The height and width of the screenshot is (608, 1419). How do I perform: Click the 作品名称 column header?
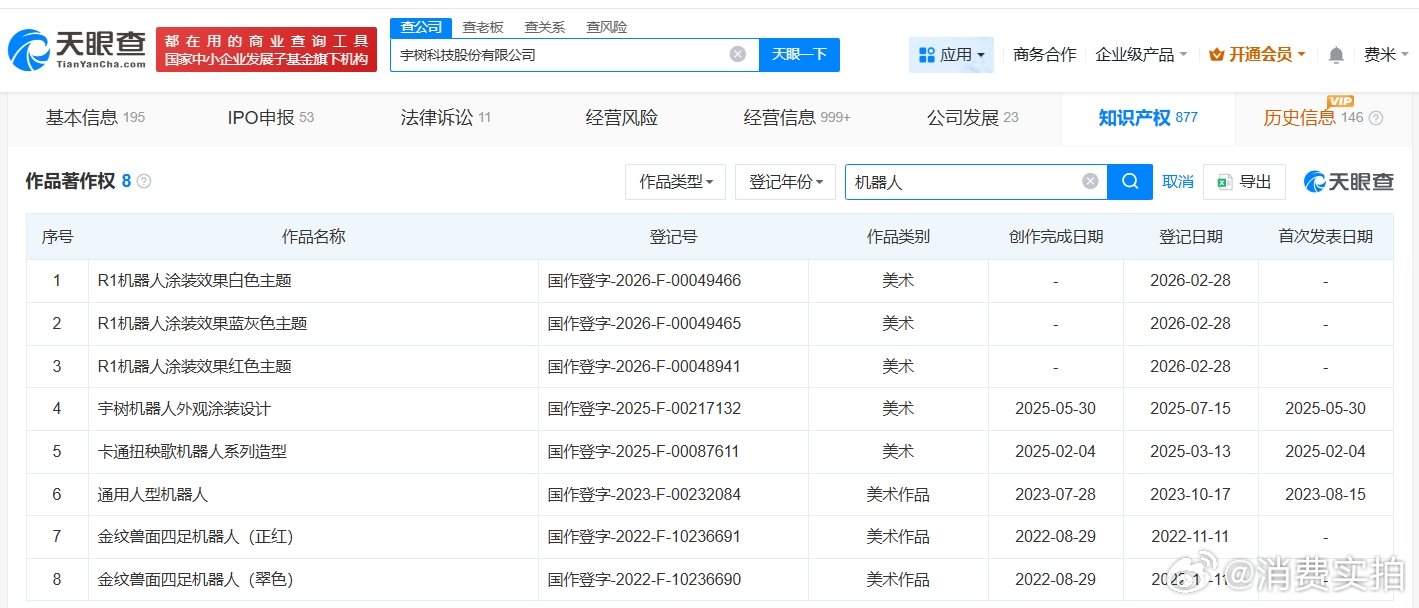coord(313,237)
